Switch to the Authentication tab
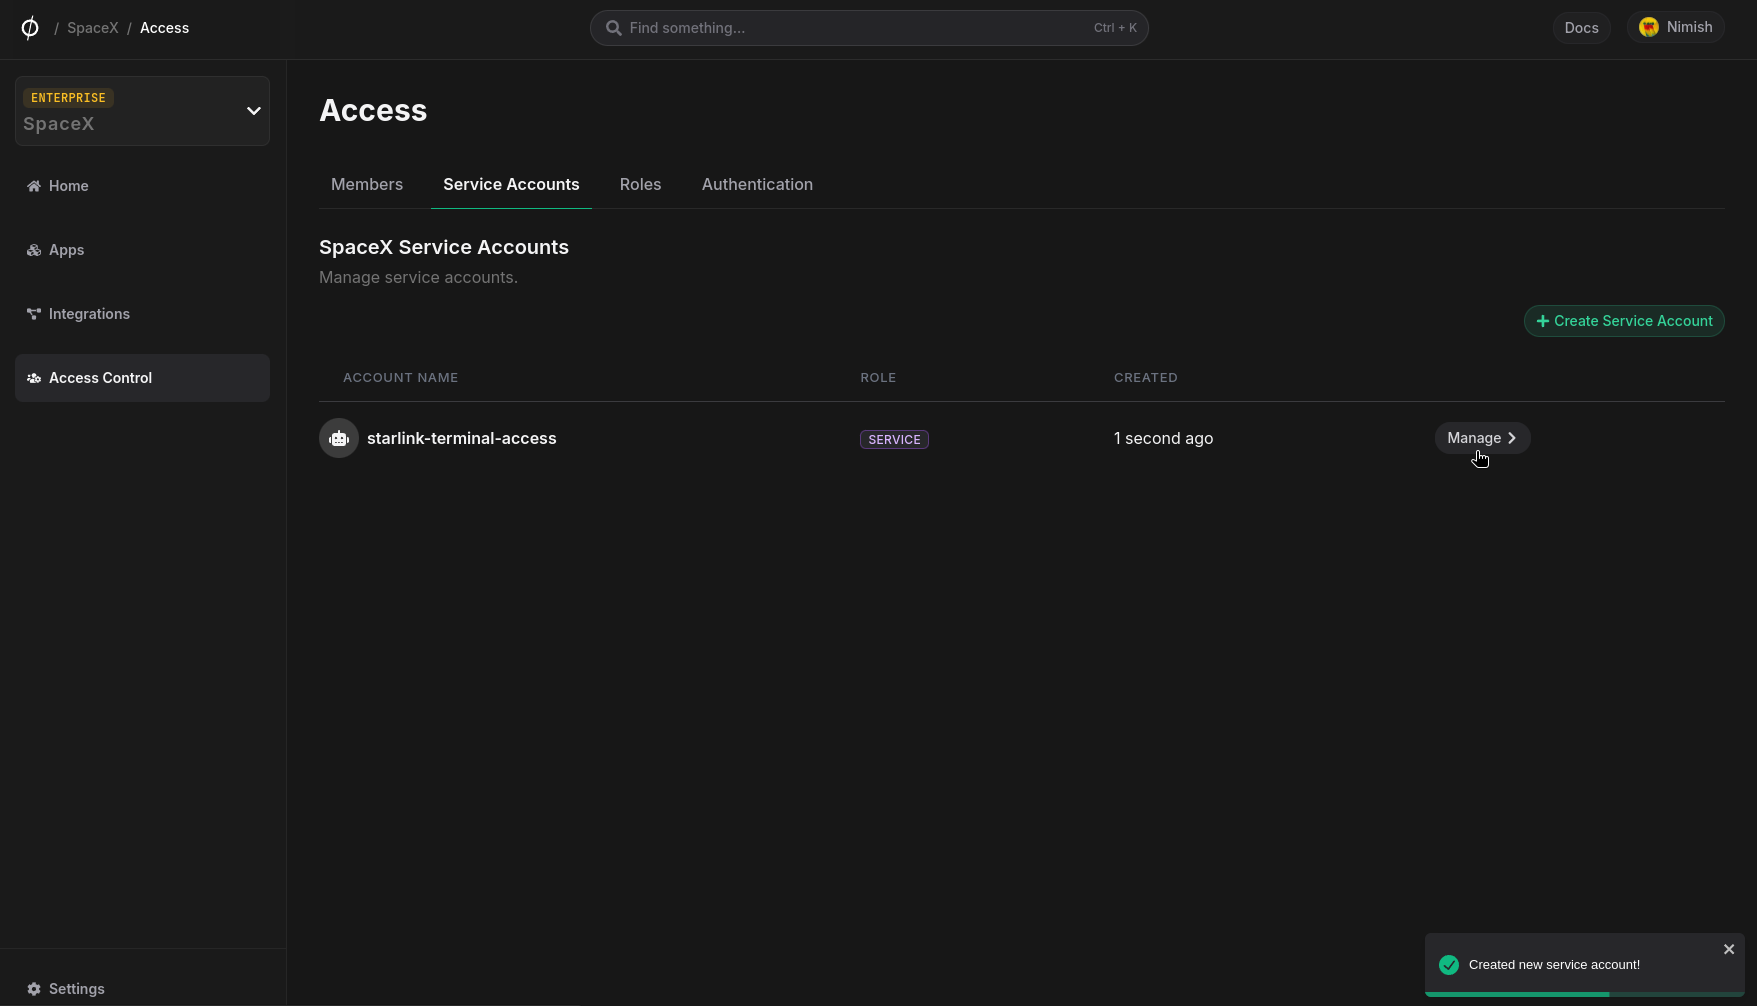This screenshot has width=1757, height=1006. click(757, 184)
